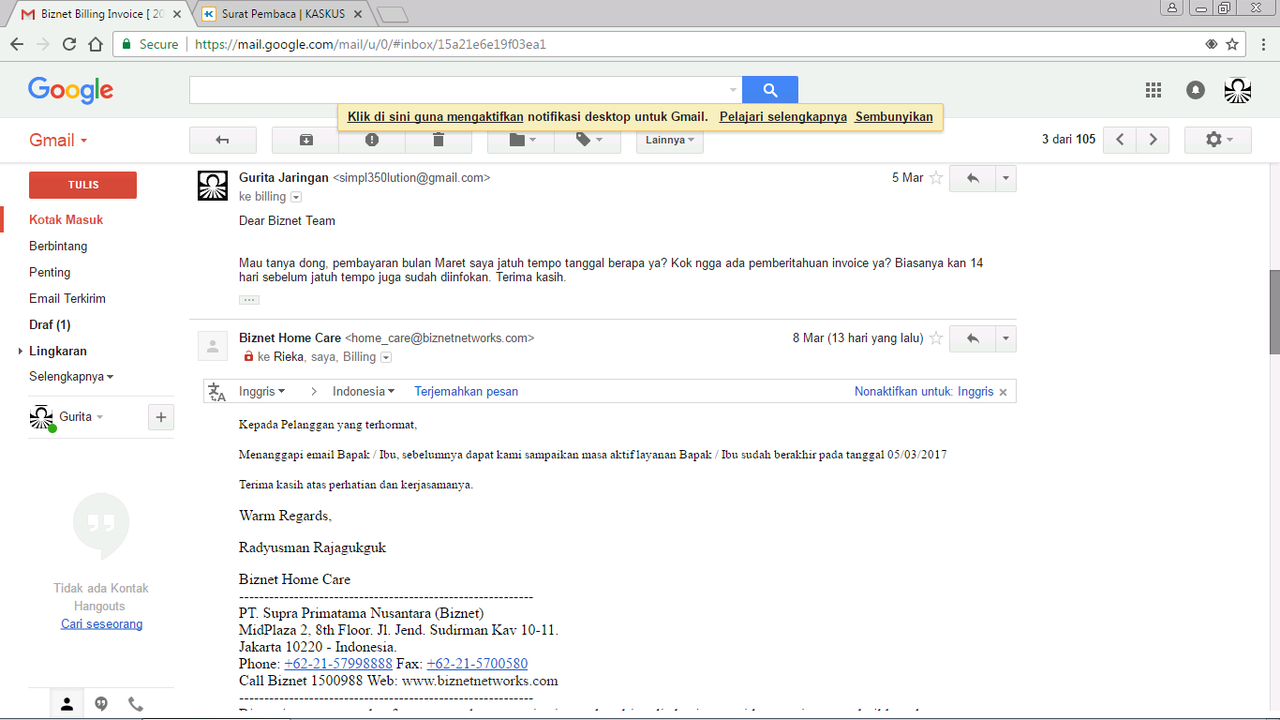Click the Terjemahkan pesan link

coord(466,392)
